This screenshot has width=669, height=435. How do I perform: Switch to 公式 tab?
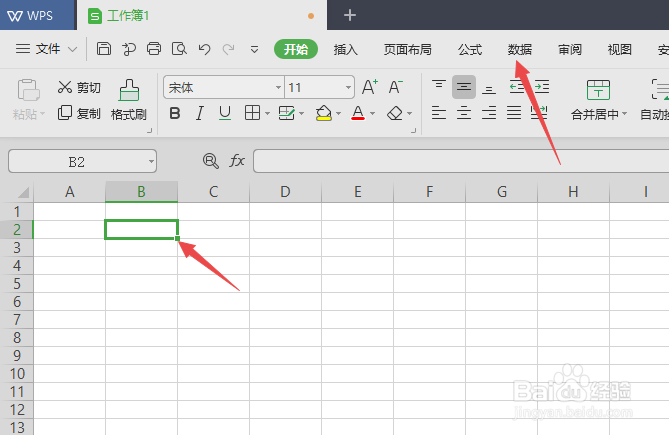[470, 49]
